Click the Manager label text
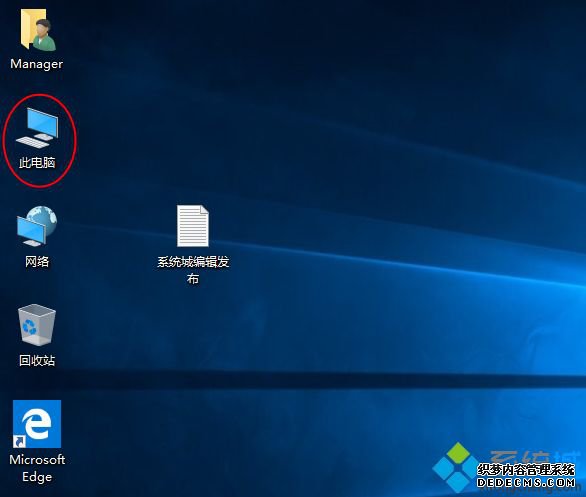Image resolution: width=586 pixels, height=497 pixels. [37, 64]
